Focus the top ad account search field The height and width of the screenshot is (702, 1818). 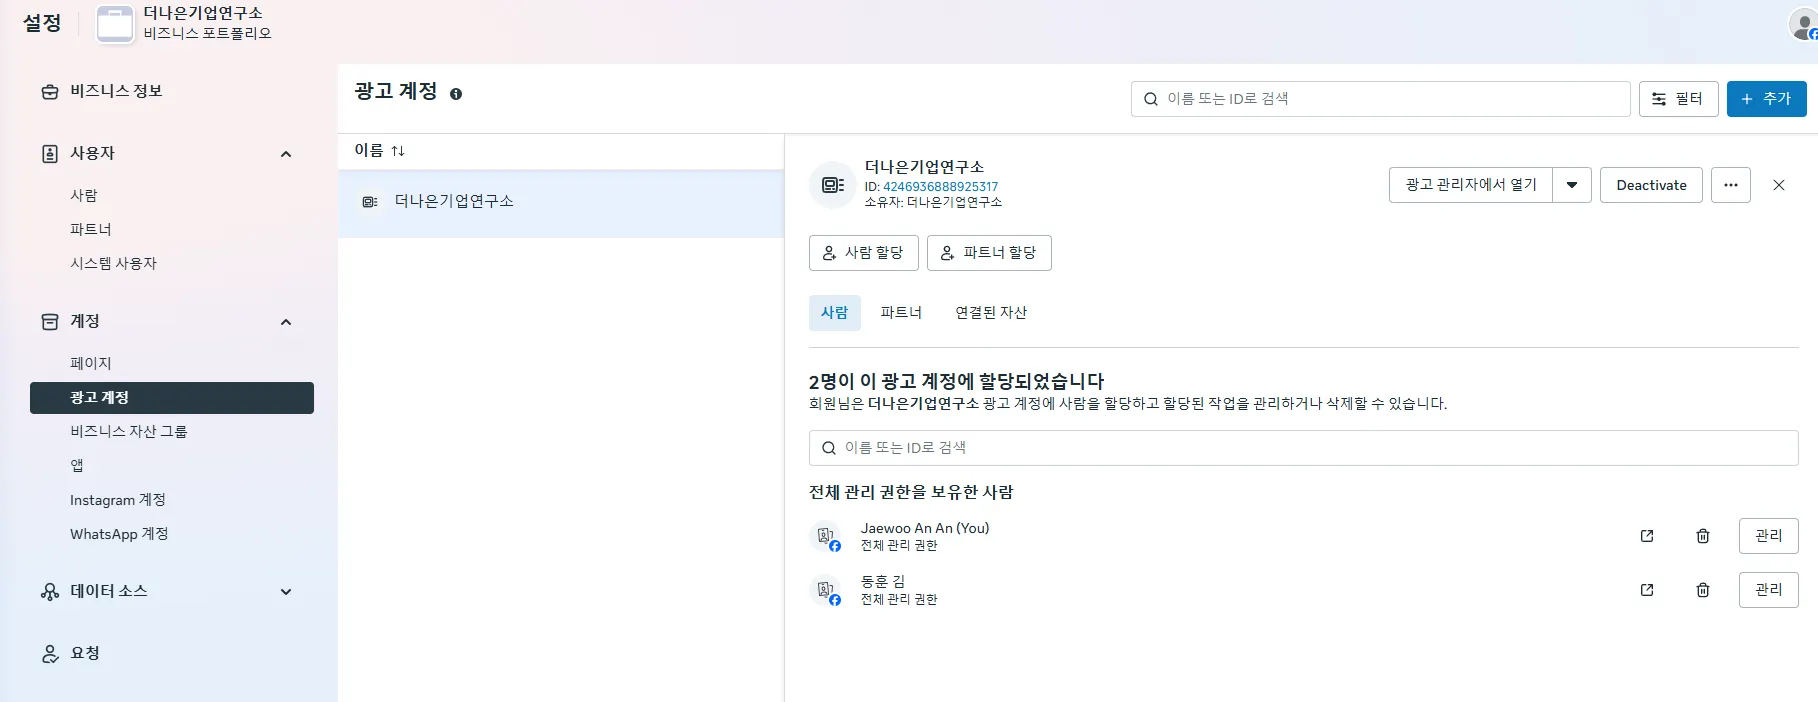pyautogui.click(x=1381, y=99)
